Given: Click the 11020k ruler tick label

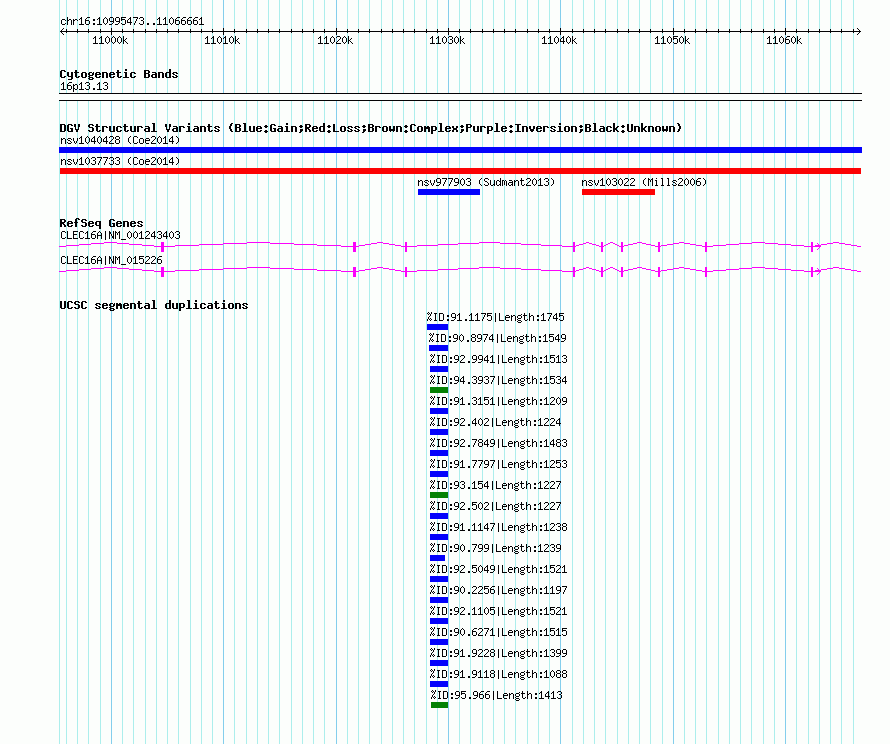Looking at the screenshot, I should [x=335, y=40].
